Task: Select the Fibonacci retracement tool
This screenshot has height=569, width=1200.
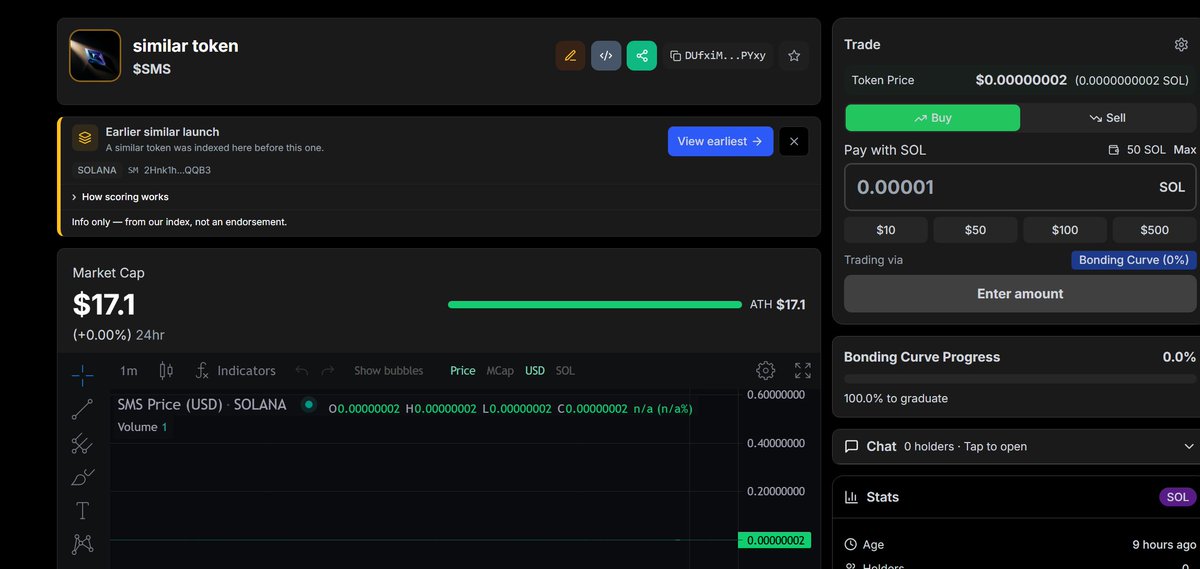Action: (82, 444)
